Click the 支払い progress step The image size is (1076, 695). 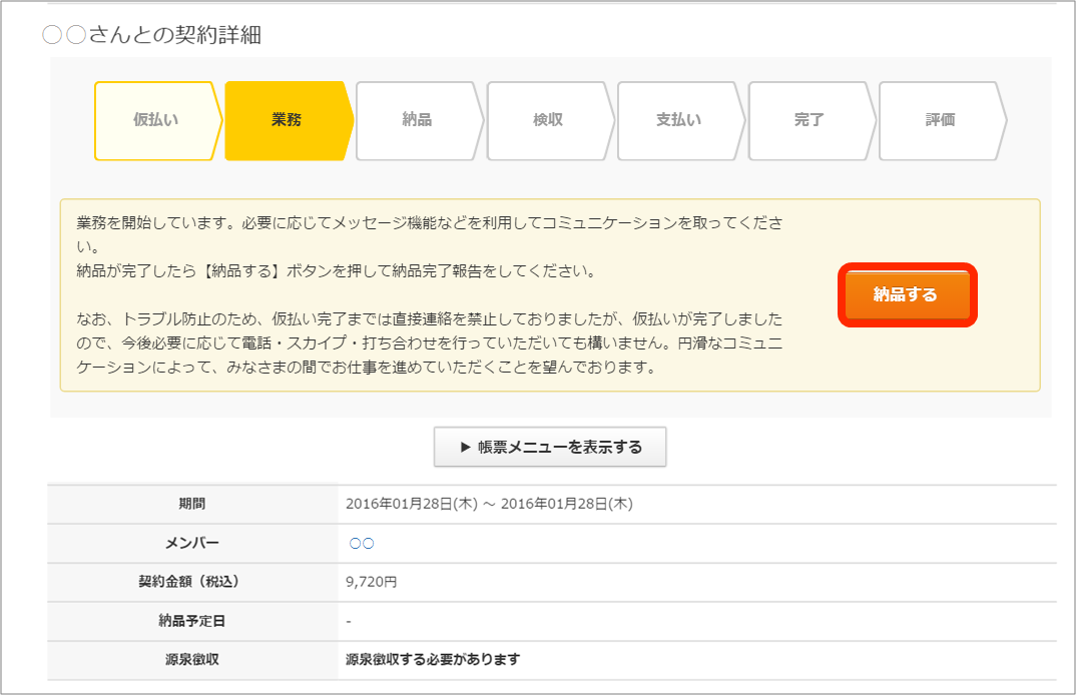pyautogui.click(x=678, y=120)
